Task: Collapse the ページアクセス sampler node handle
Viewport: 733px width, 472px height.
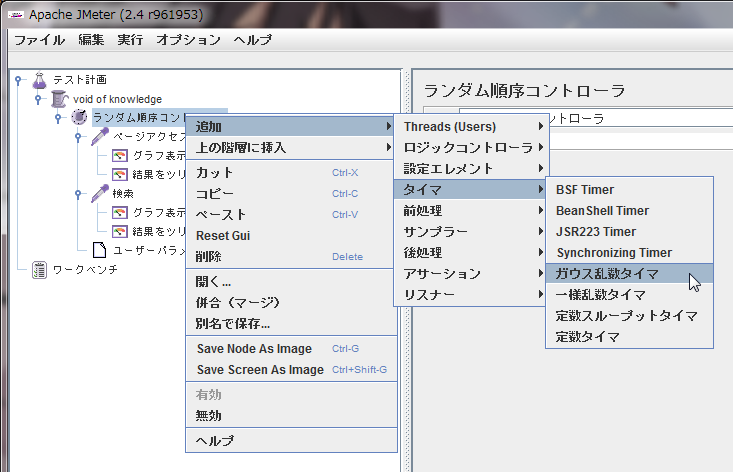Action: pyautogui.click(x=78, y=137)
